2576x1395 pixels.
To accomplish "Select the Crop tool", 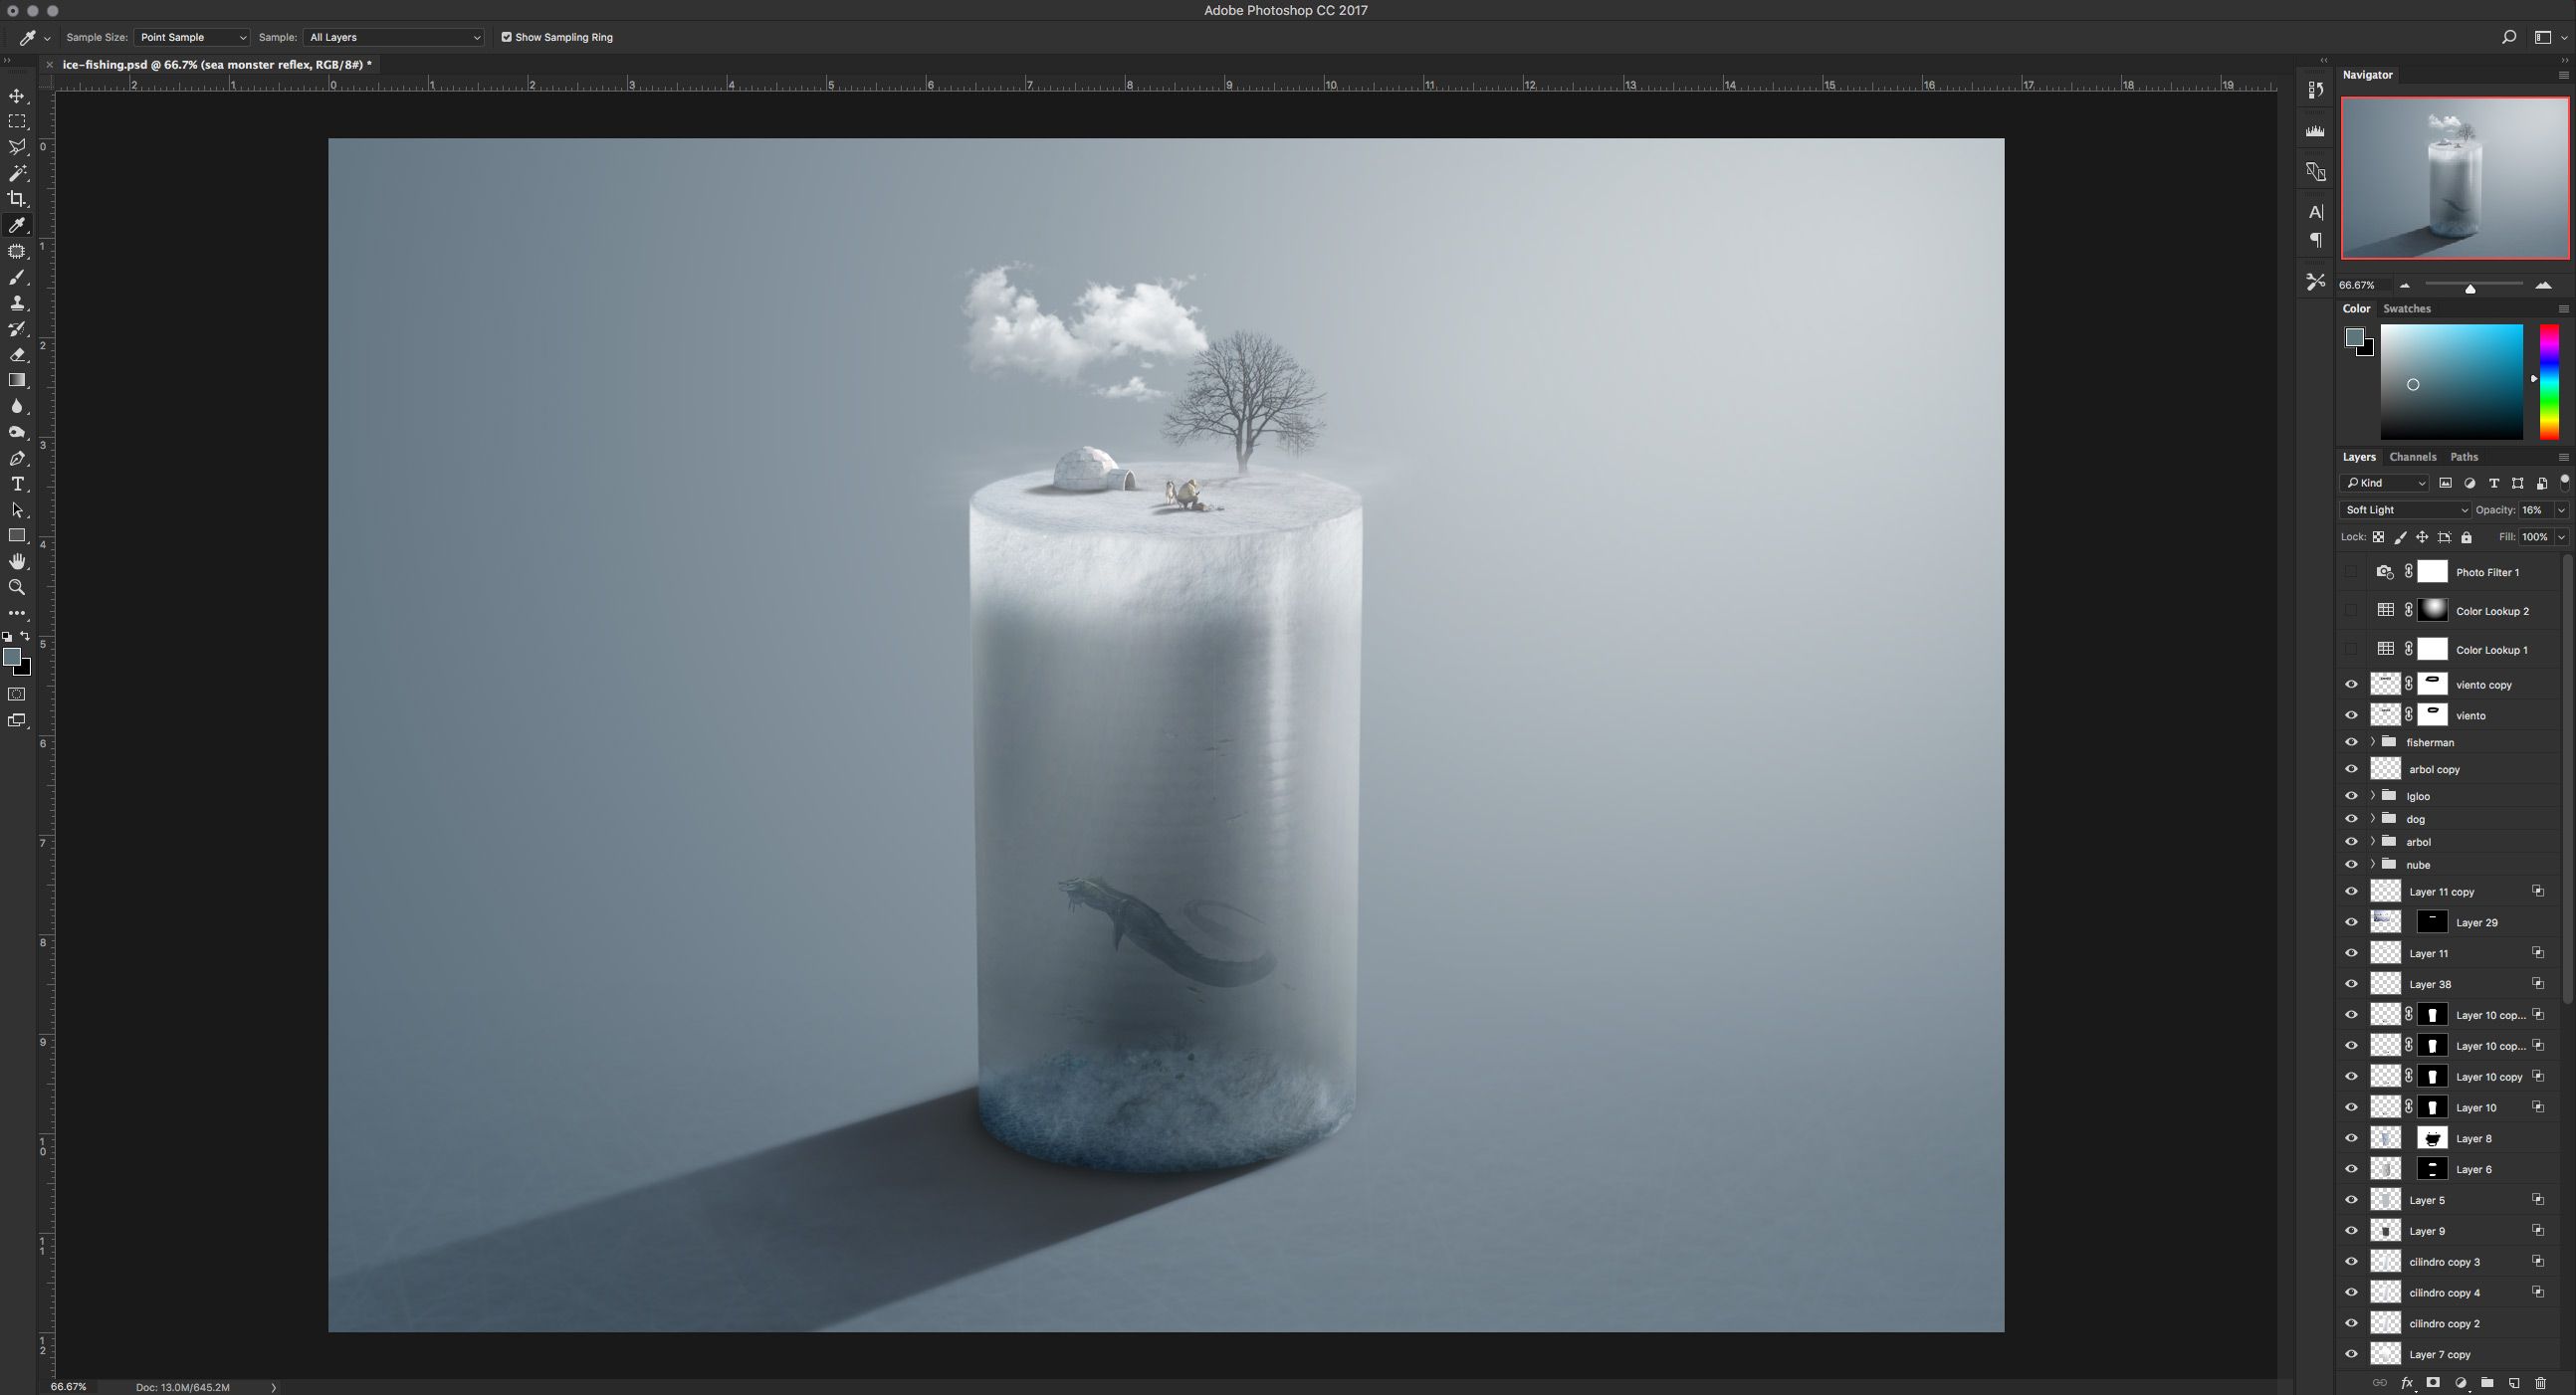I will [x=17, y=199].
